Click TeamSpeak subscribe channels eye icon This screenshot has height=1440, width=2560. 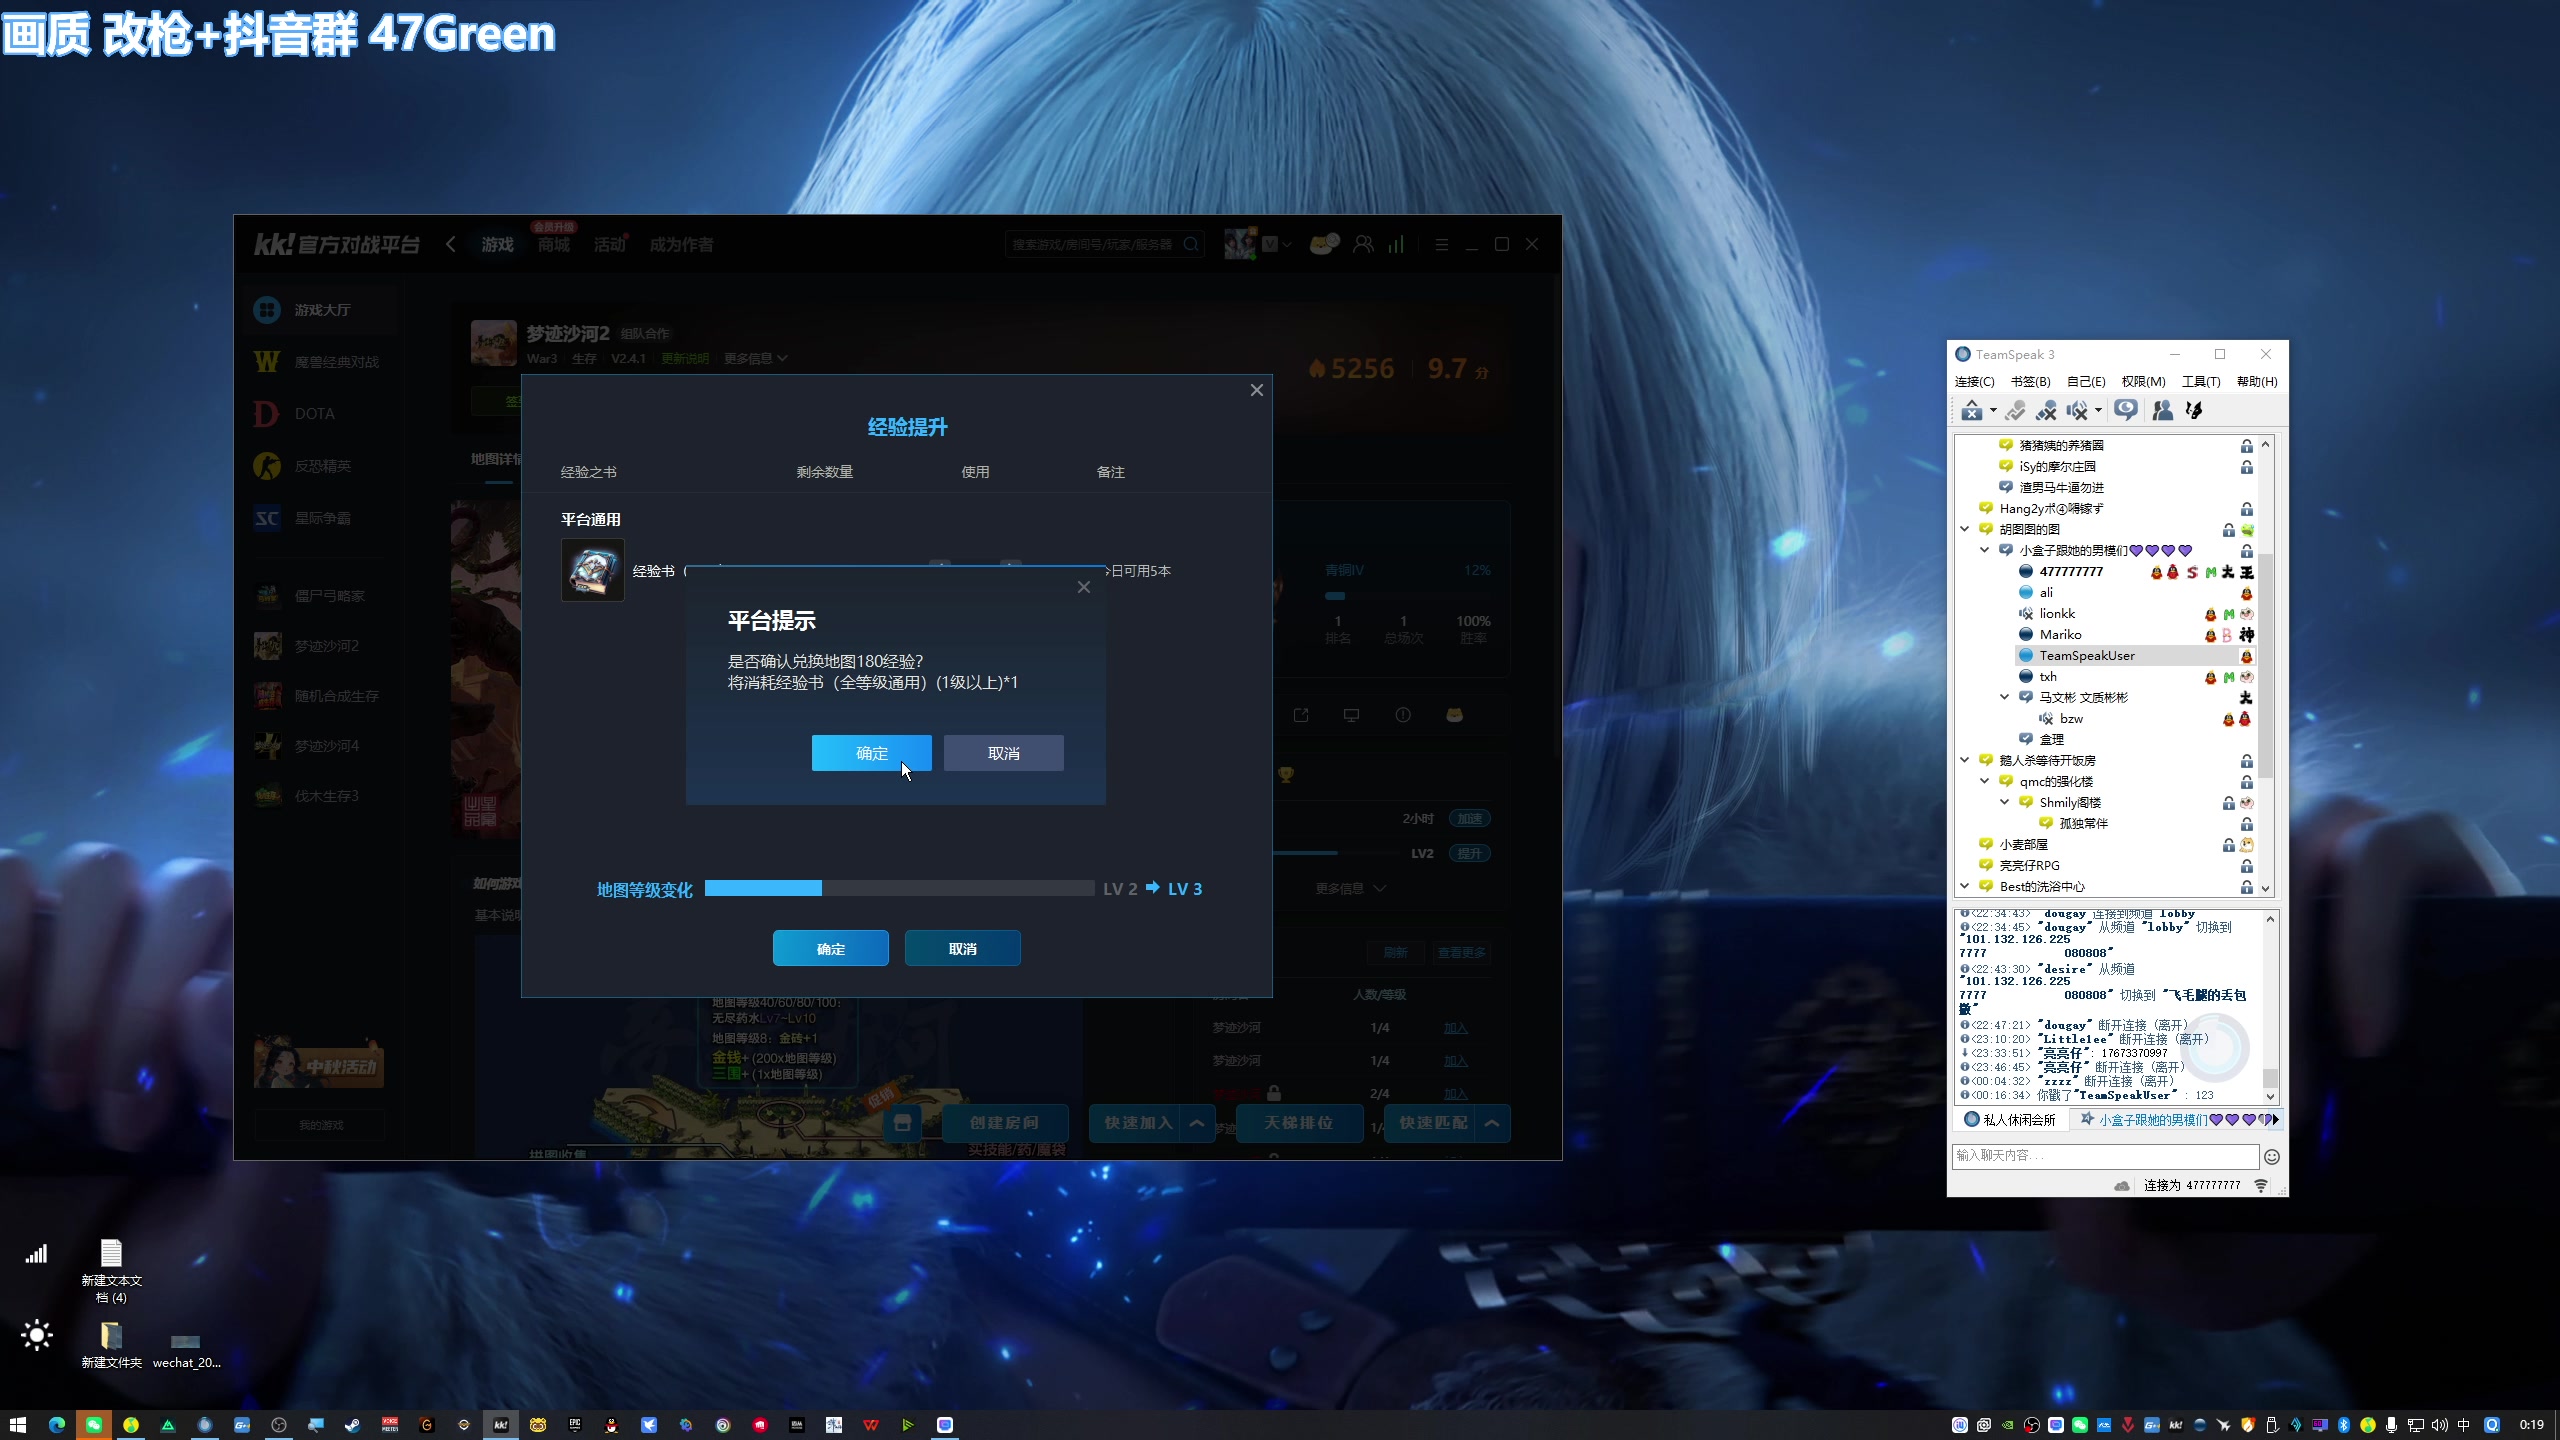click(x=2126, y=411)
